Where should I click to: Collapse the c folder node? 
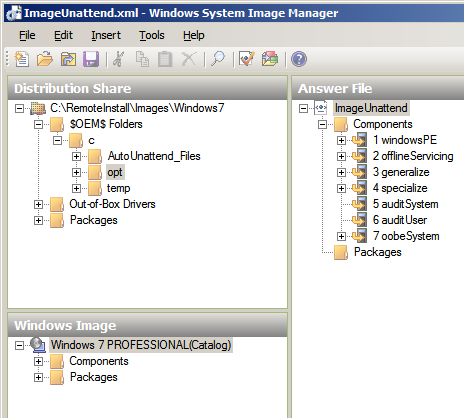[57, 140]
